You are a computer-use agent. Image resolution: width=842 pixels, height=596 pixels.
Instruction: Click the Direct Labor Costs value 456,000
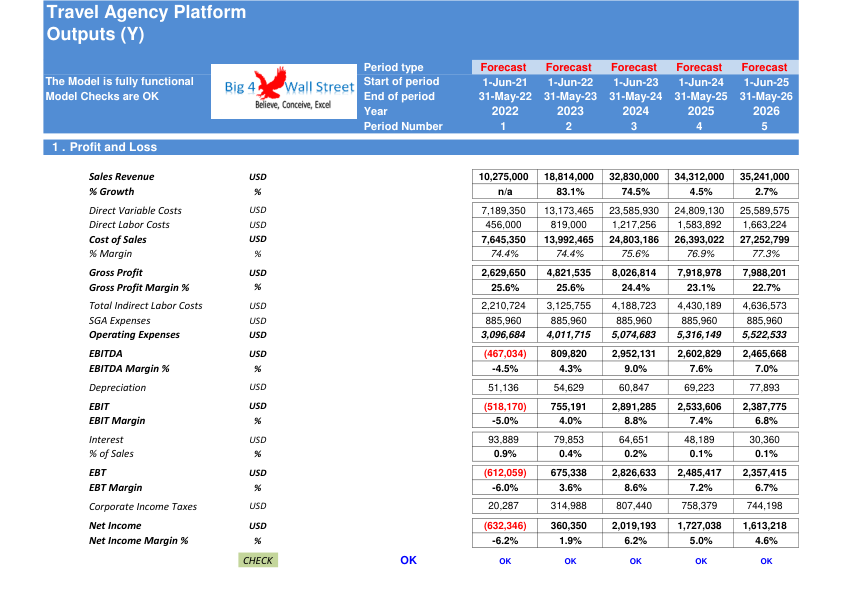505,225
